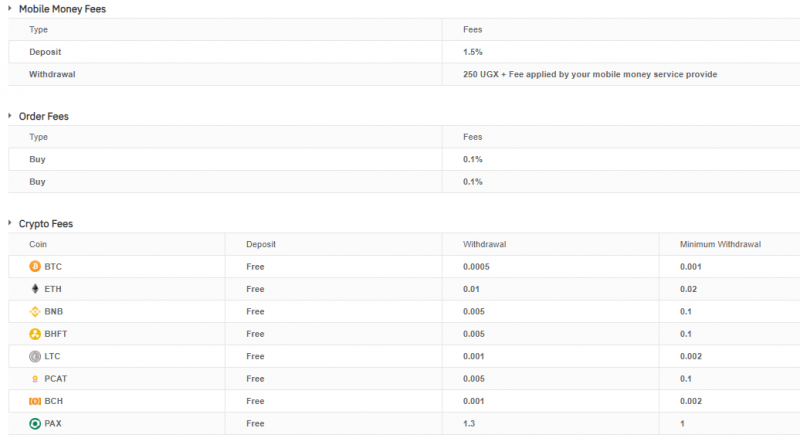Click the Order Fees heading text
The width and height of the screenshot is (800, 445).
click(43, 116)
